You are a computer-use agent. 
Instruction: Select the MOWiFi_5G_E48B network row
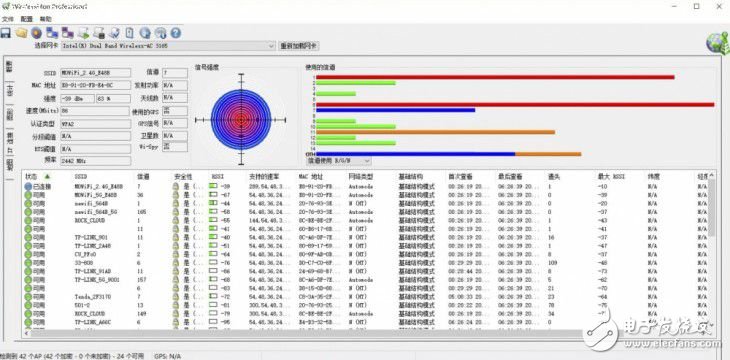[x=365, y=195]
